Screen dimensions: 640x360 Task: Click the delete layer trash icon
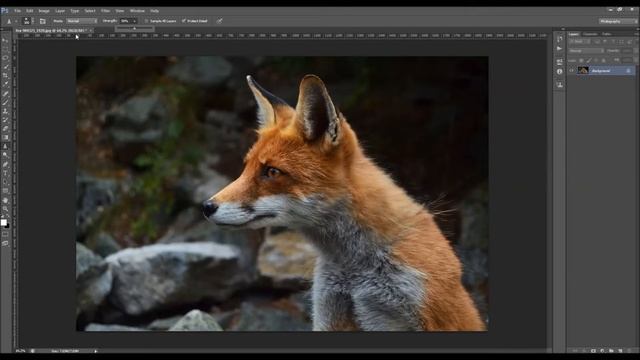click(629, 351)
